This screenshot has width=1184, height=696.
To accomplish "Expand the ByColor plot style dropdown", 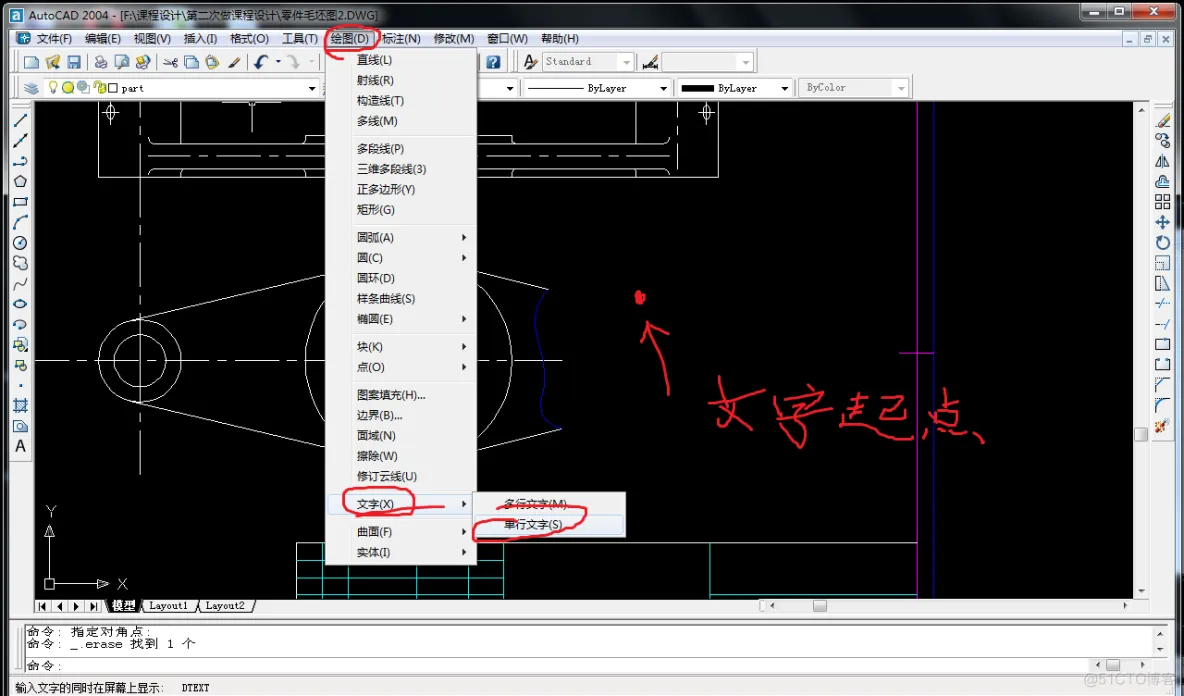I will coord(901,88).
